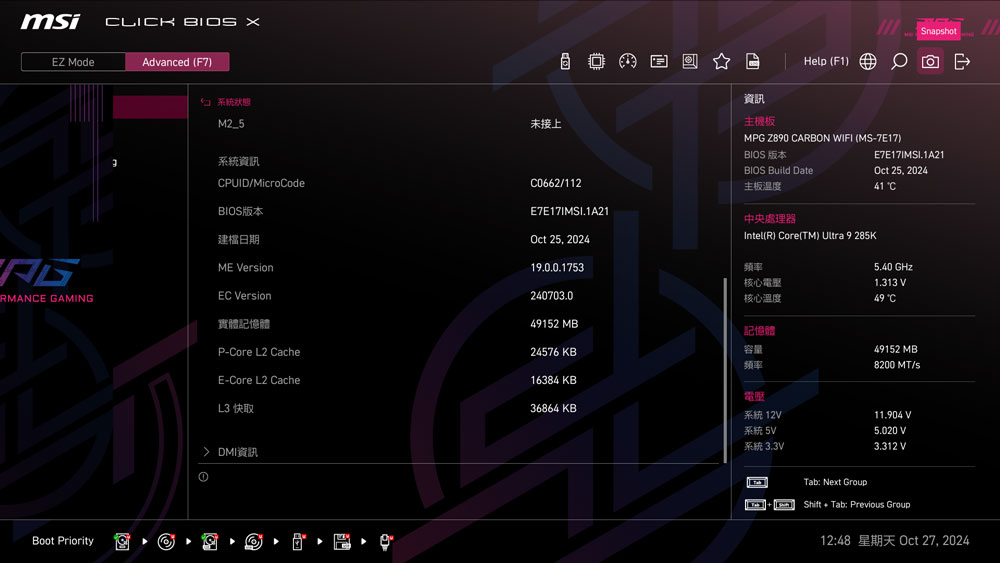This screenshot has height=563, width=1000.
Task: Click the C0662/112 value
Action: [555, 183]
